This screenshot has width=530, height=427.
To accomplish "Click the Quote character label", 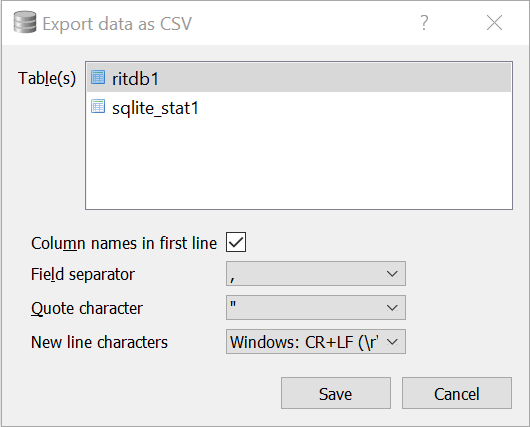I will click(87, 308).
